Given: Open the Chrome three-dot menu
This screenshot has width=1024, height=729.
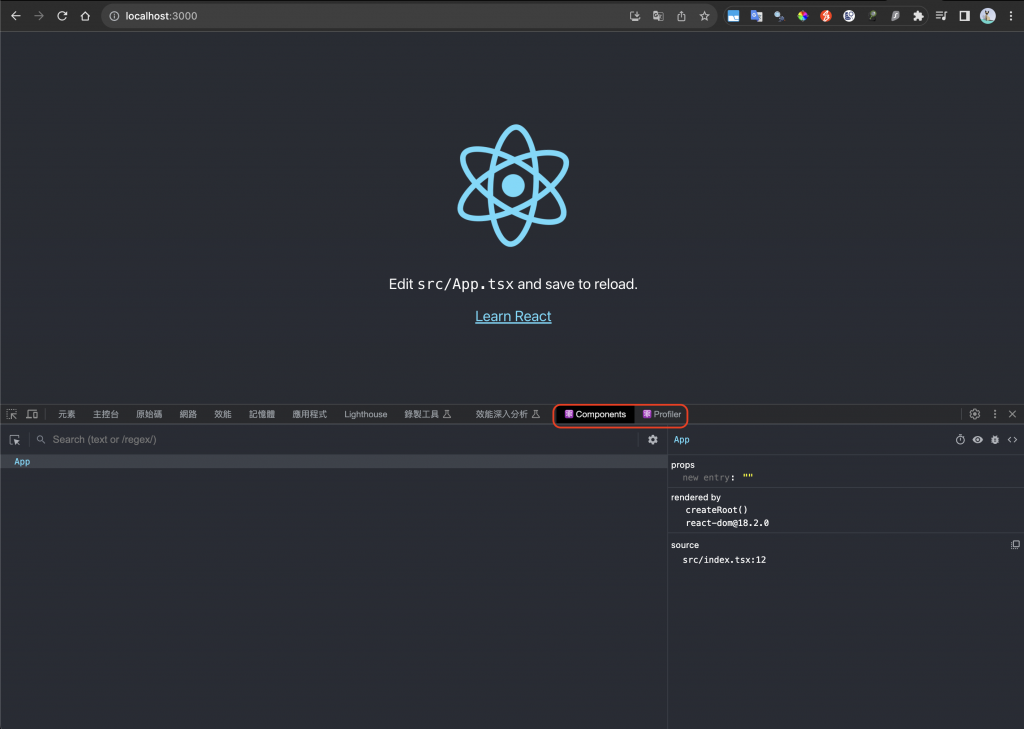Looking at the screenshot, I should pyautogui.click(x=1010, y=16).
